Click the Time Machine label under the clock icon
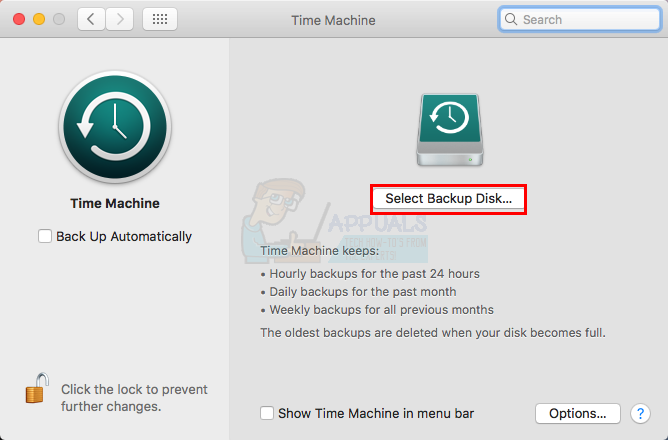This screenshot has height=440, width=668. [114, 203]
